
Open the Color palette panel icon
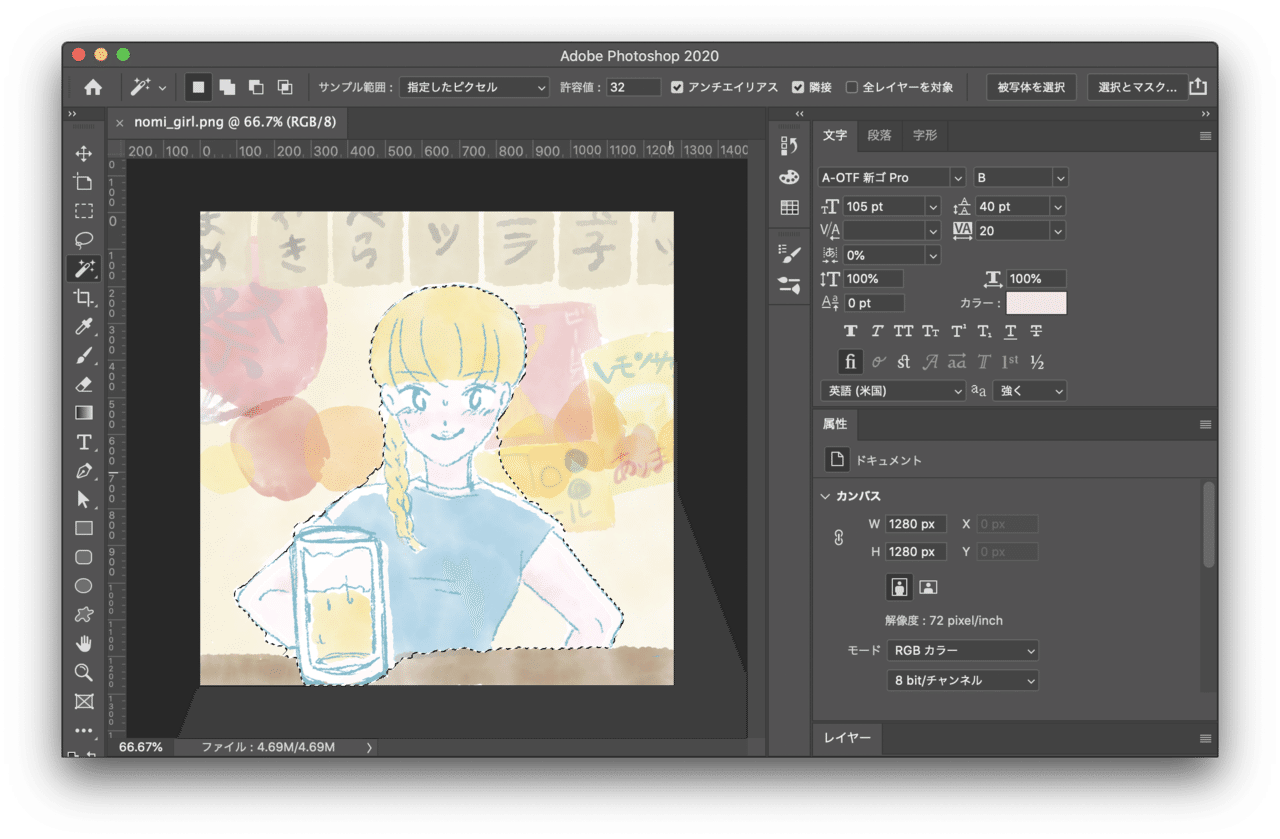789,177
